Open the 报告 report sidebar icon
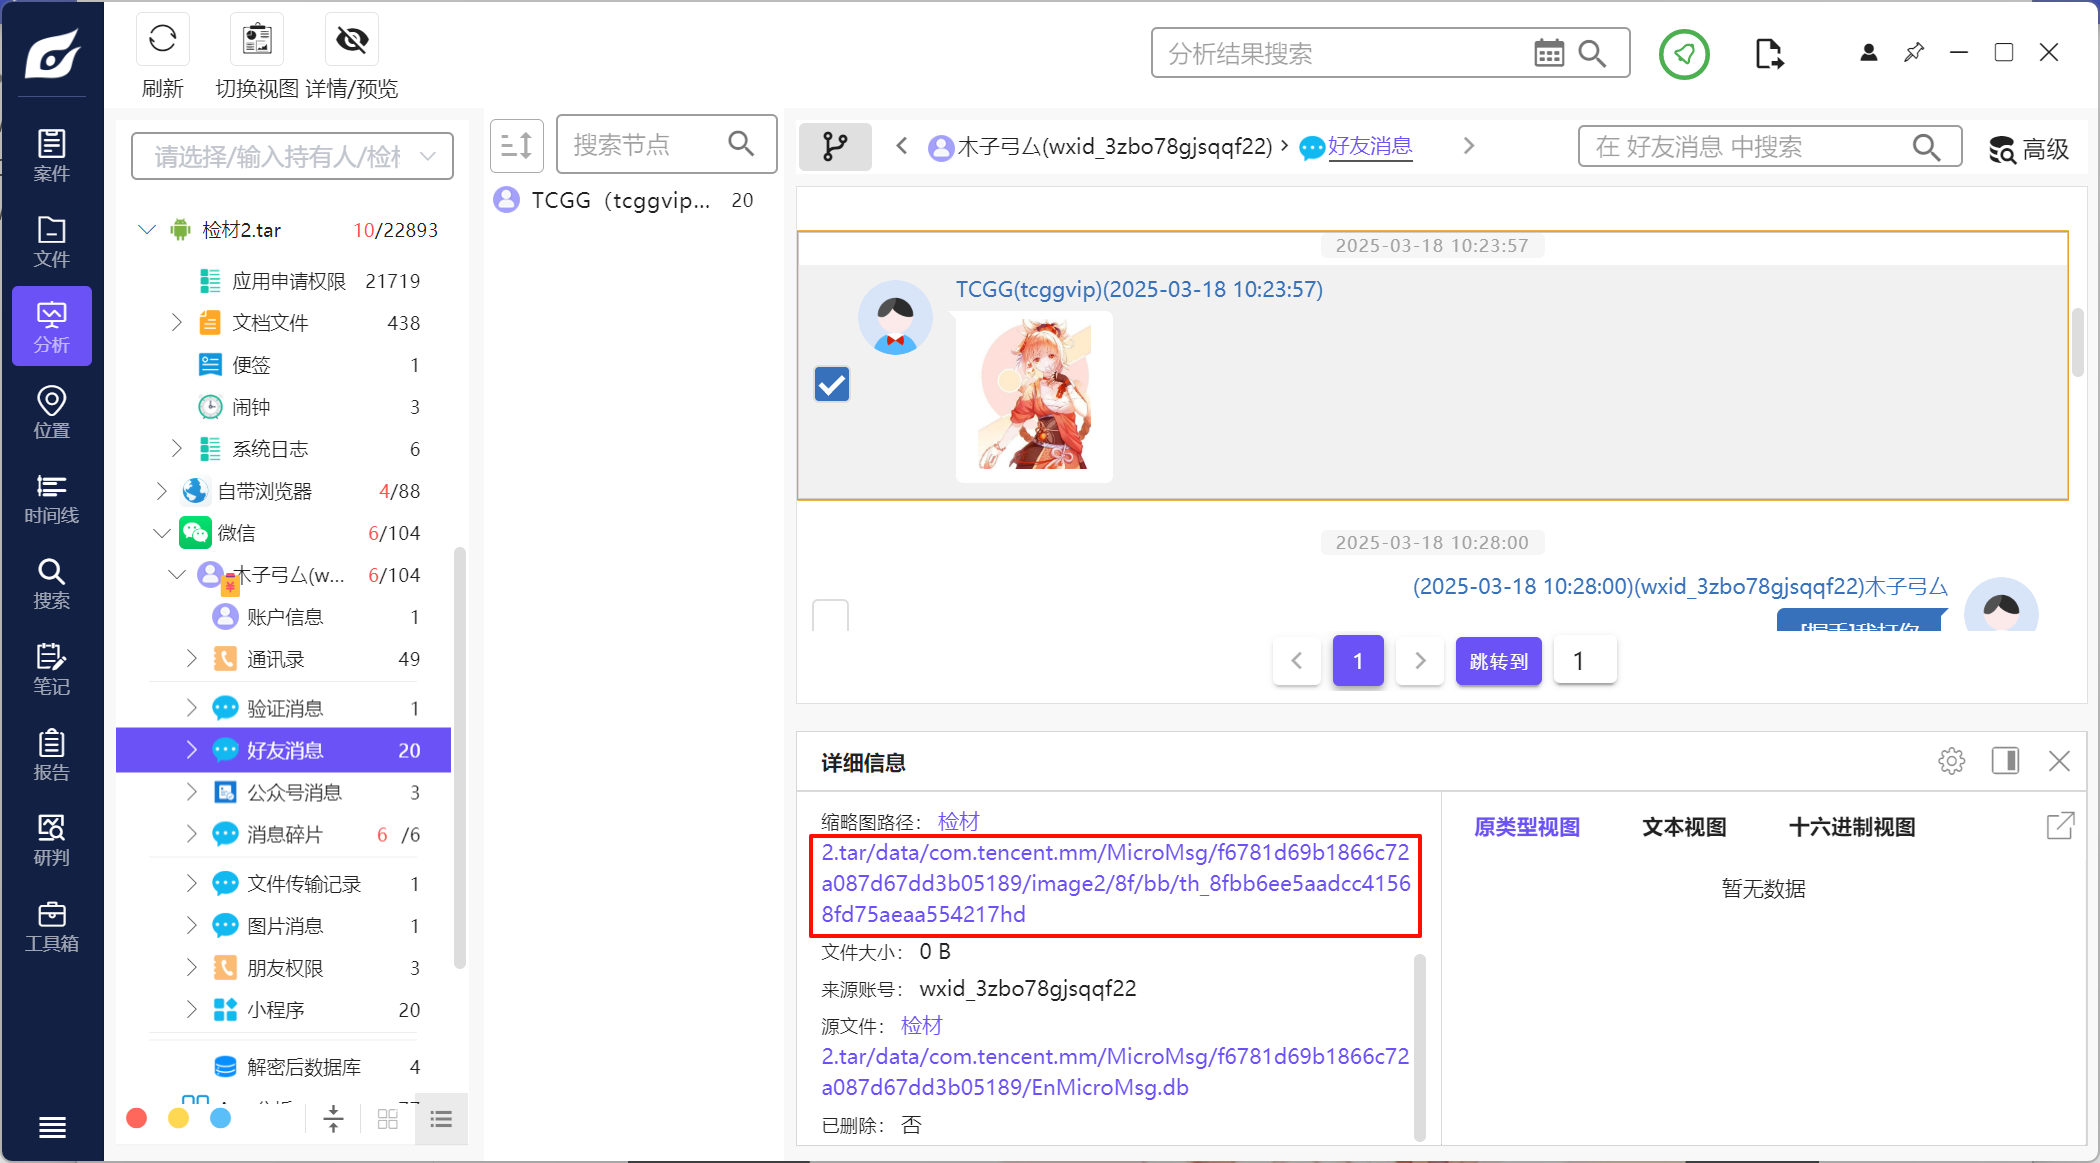This screenshot has height=1163, width=2100. tap(51, 755)
